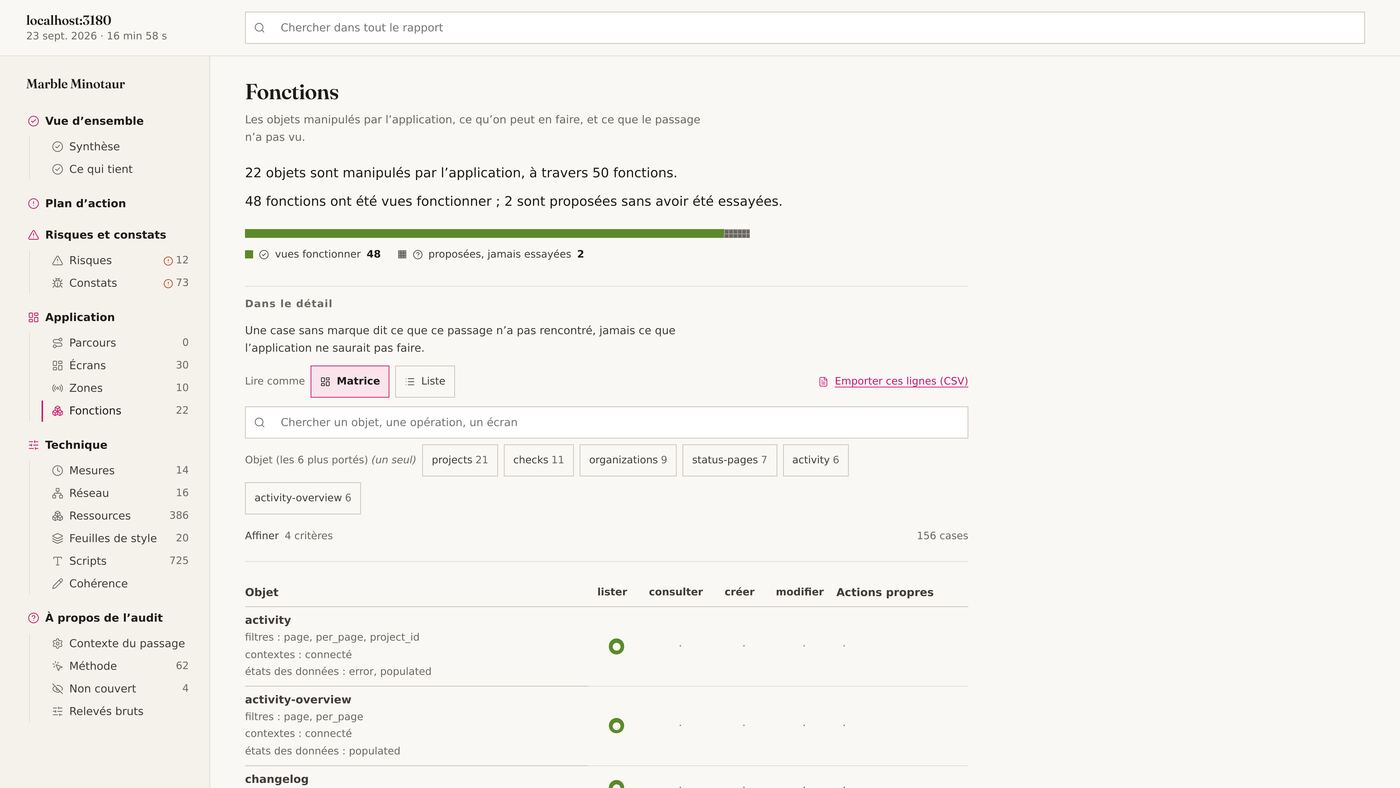The height and width of the screenshot is (788, 1400).
Task: Click the Actions propres column header
Action: 885,593
